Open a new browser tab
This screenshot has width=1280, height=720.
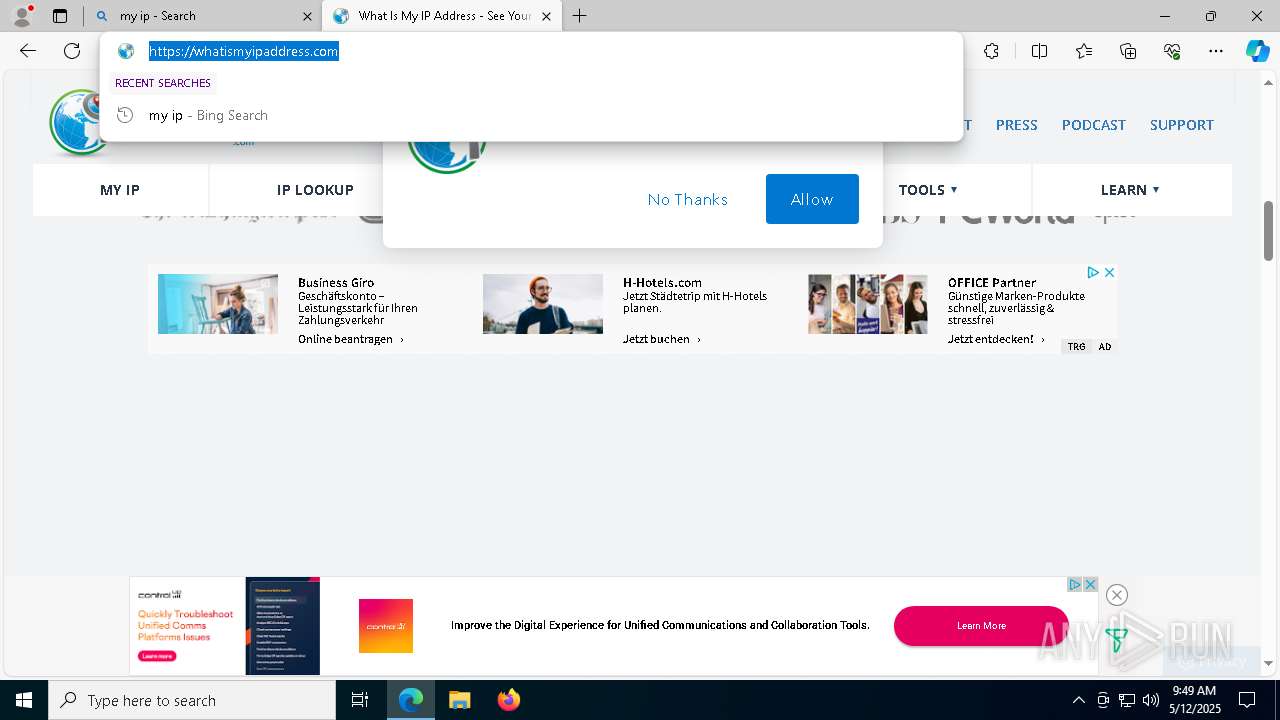pos(579,16)
